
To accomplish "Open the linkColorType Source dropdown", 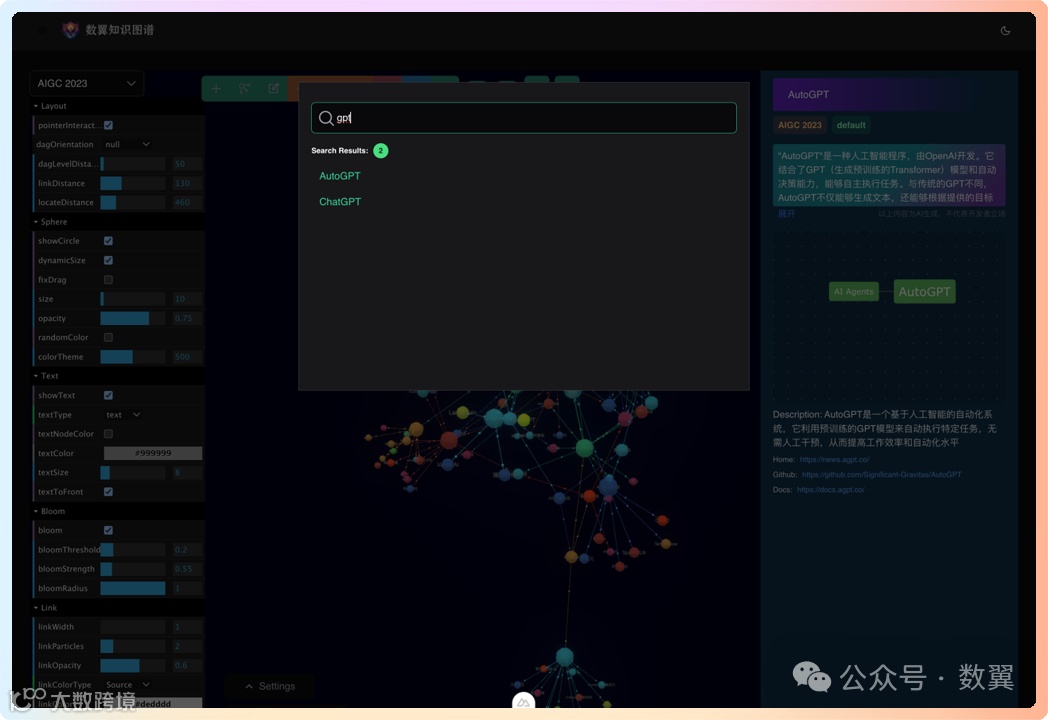I will [x=127, y=685].
